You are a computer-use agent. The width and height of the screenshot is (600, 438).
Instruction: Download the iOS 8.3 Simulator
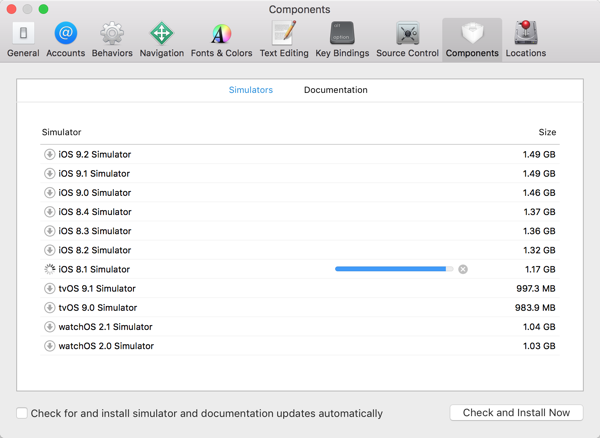pyautogui.click(x=49, y=231)
